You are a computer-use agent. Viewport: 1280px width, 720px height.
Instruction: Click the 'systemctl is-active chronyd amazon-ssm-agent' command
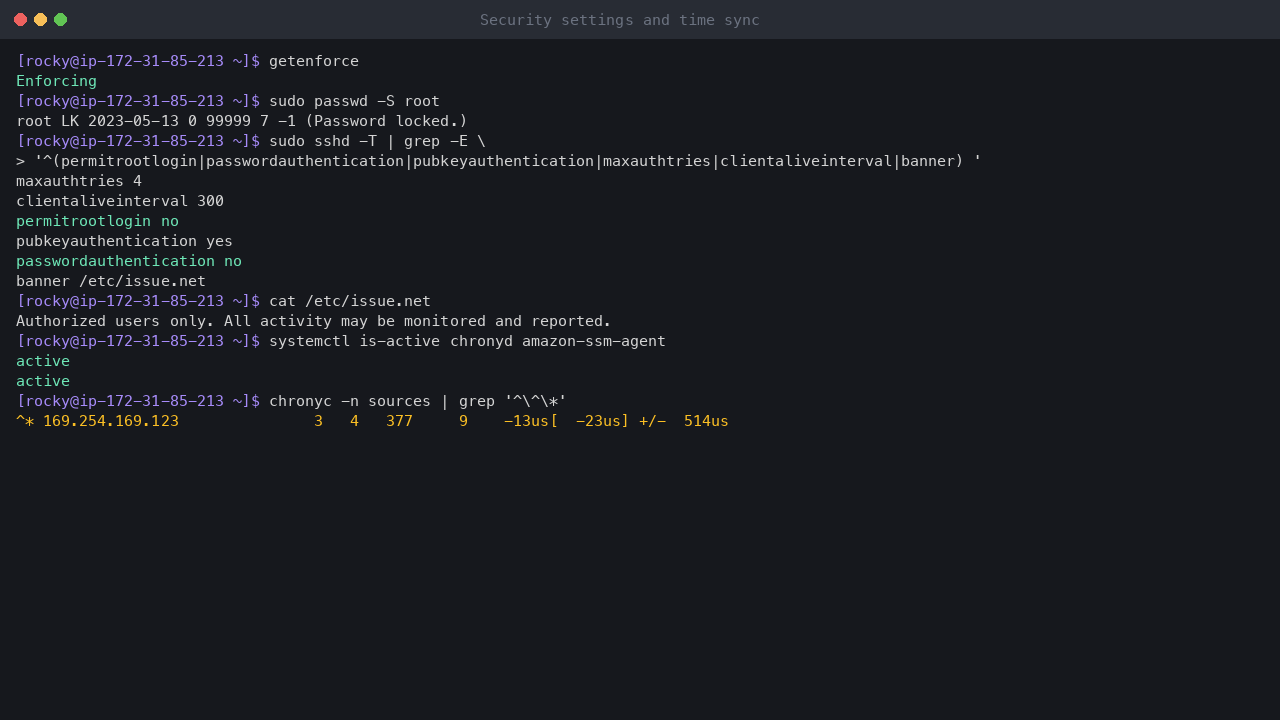coord(467,341)
